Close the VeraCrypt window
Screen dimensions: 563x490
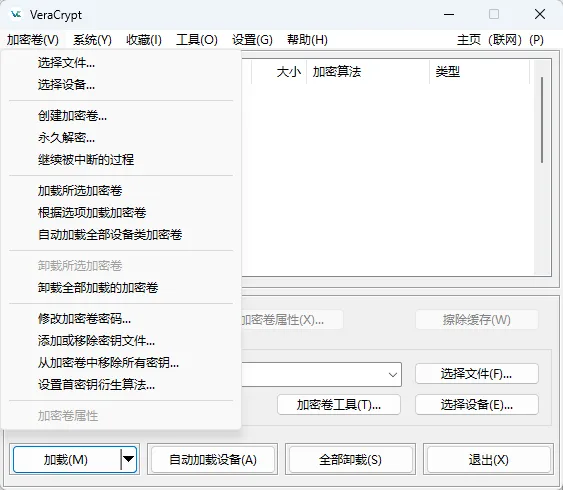[x=540, y=14]
